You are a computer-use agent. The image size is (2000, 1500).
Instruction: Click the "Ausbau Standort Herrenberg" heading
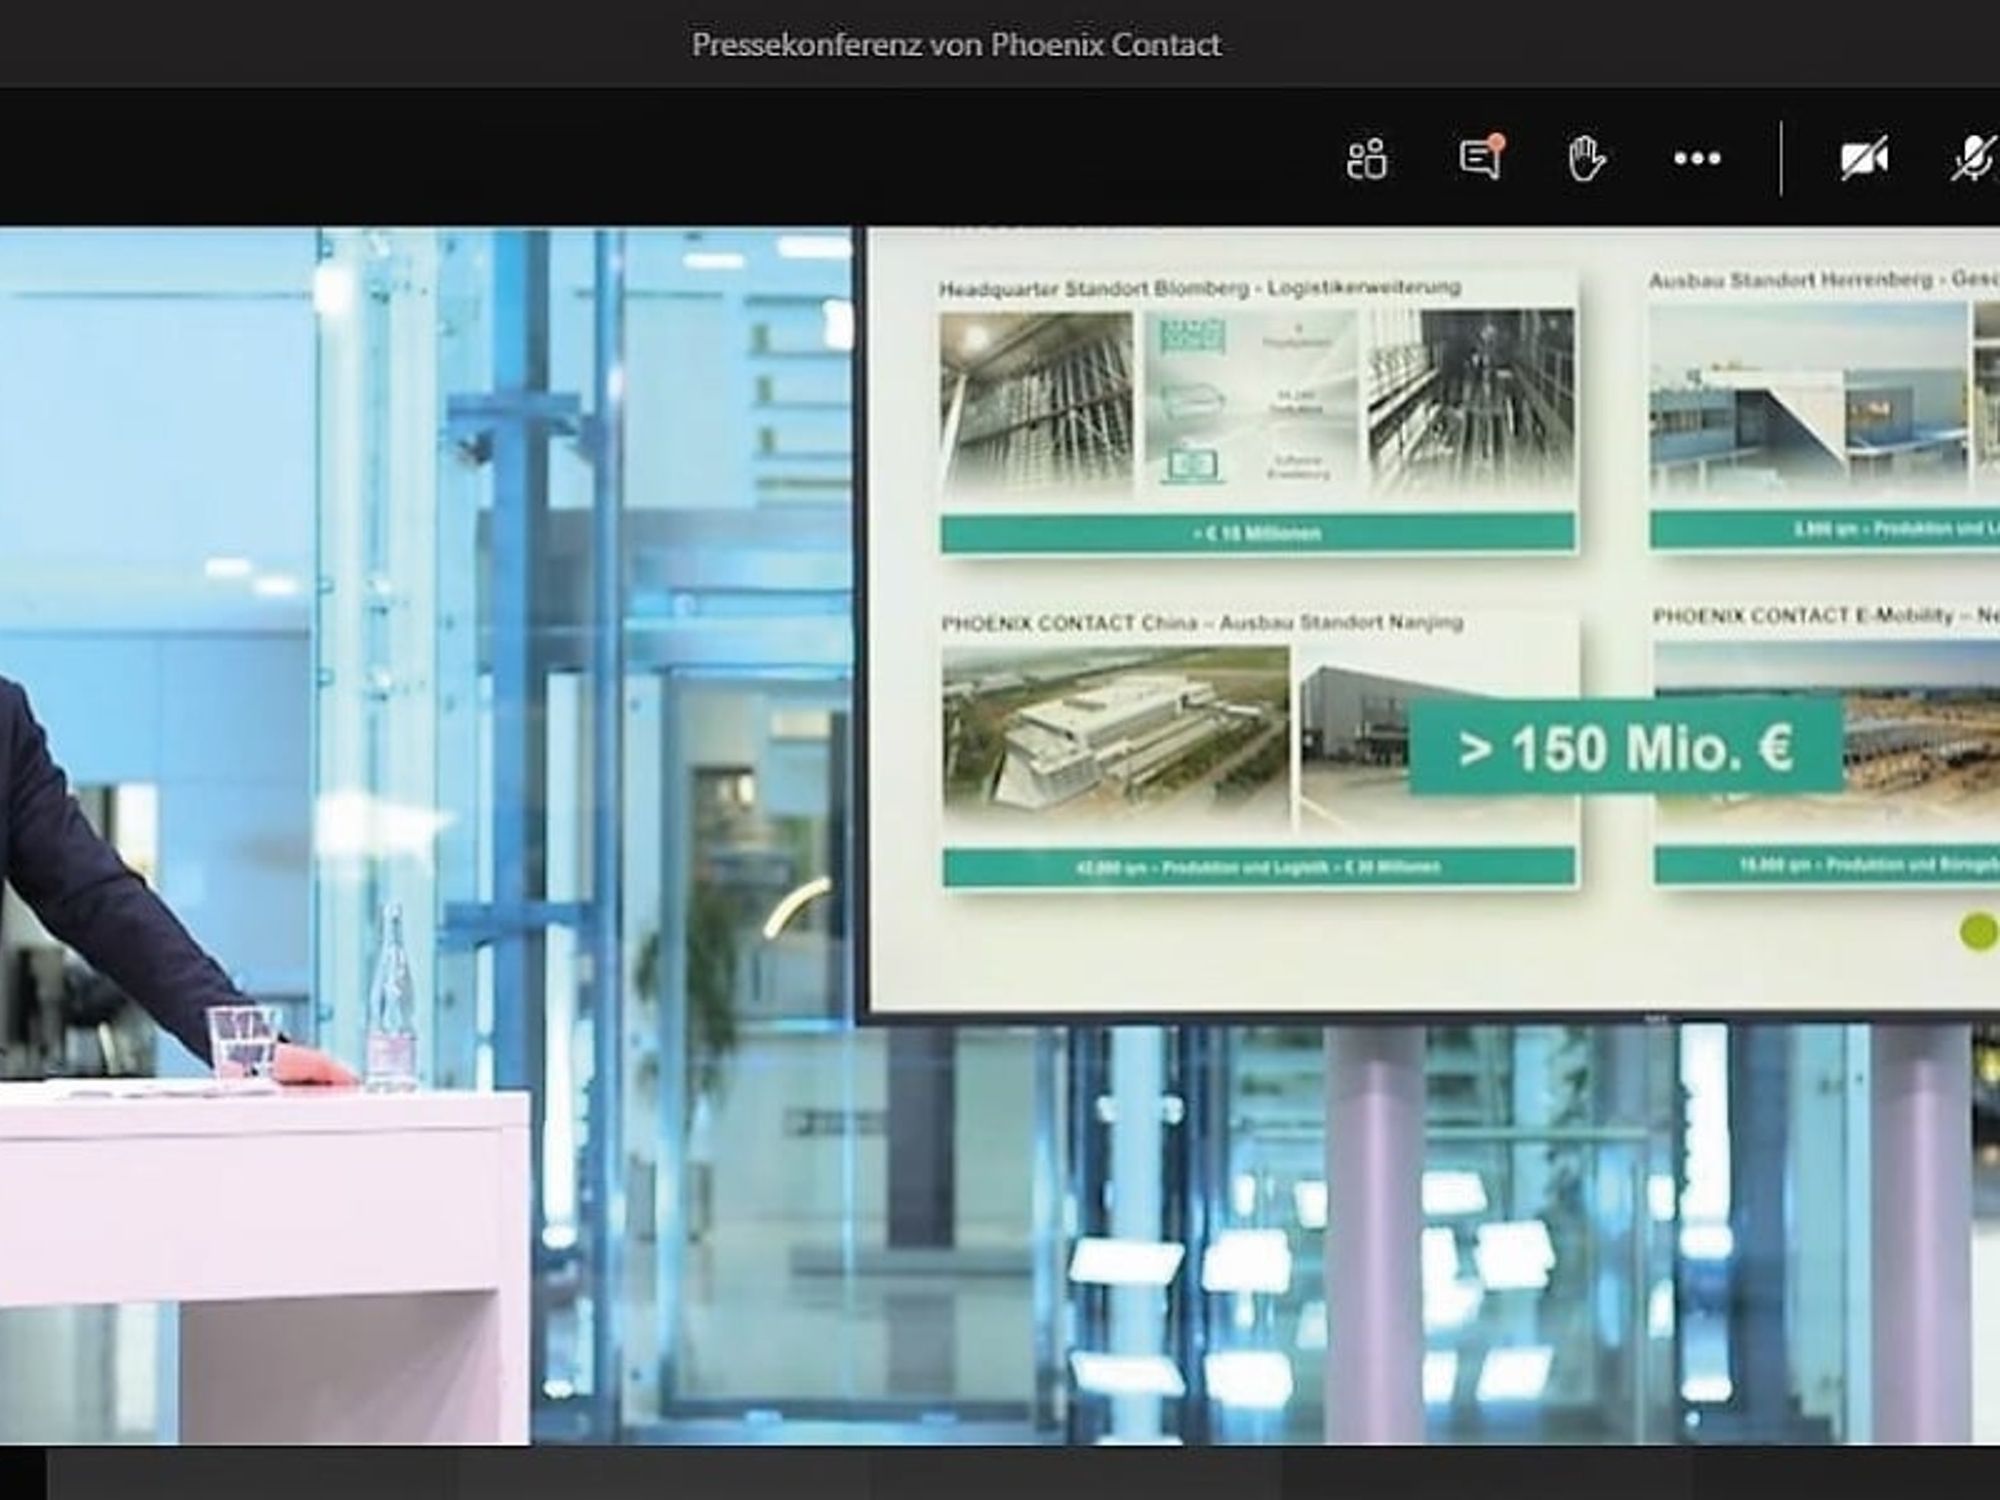pos(1790,281)
